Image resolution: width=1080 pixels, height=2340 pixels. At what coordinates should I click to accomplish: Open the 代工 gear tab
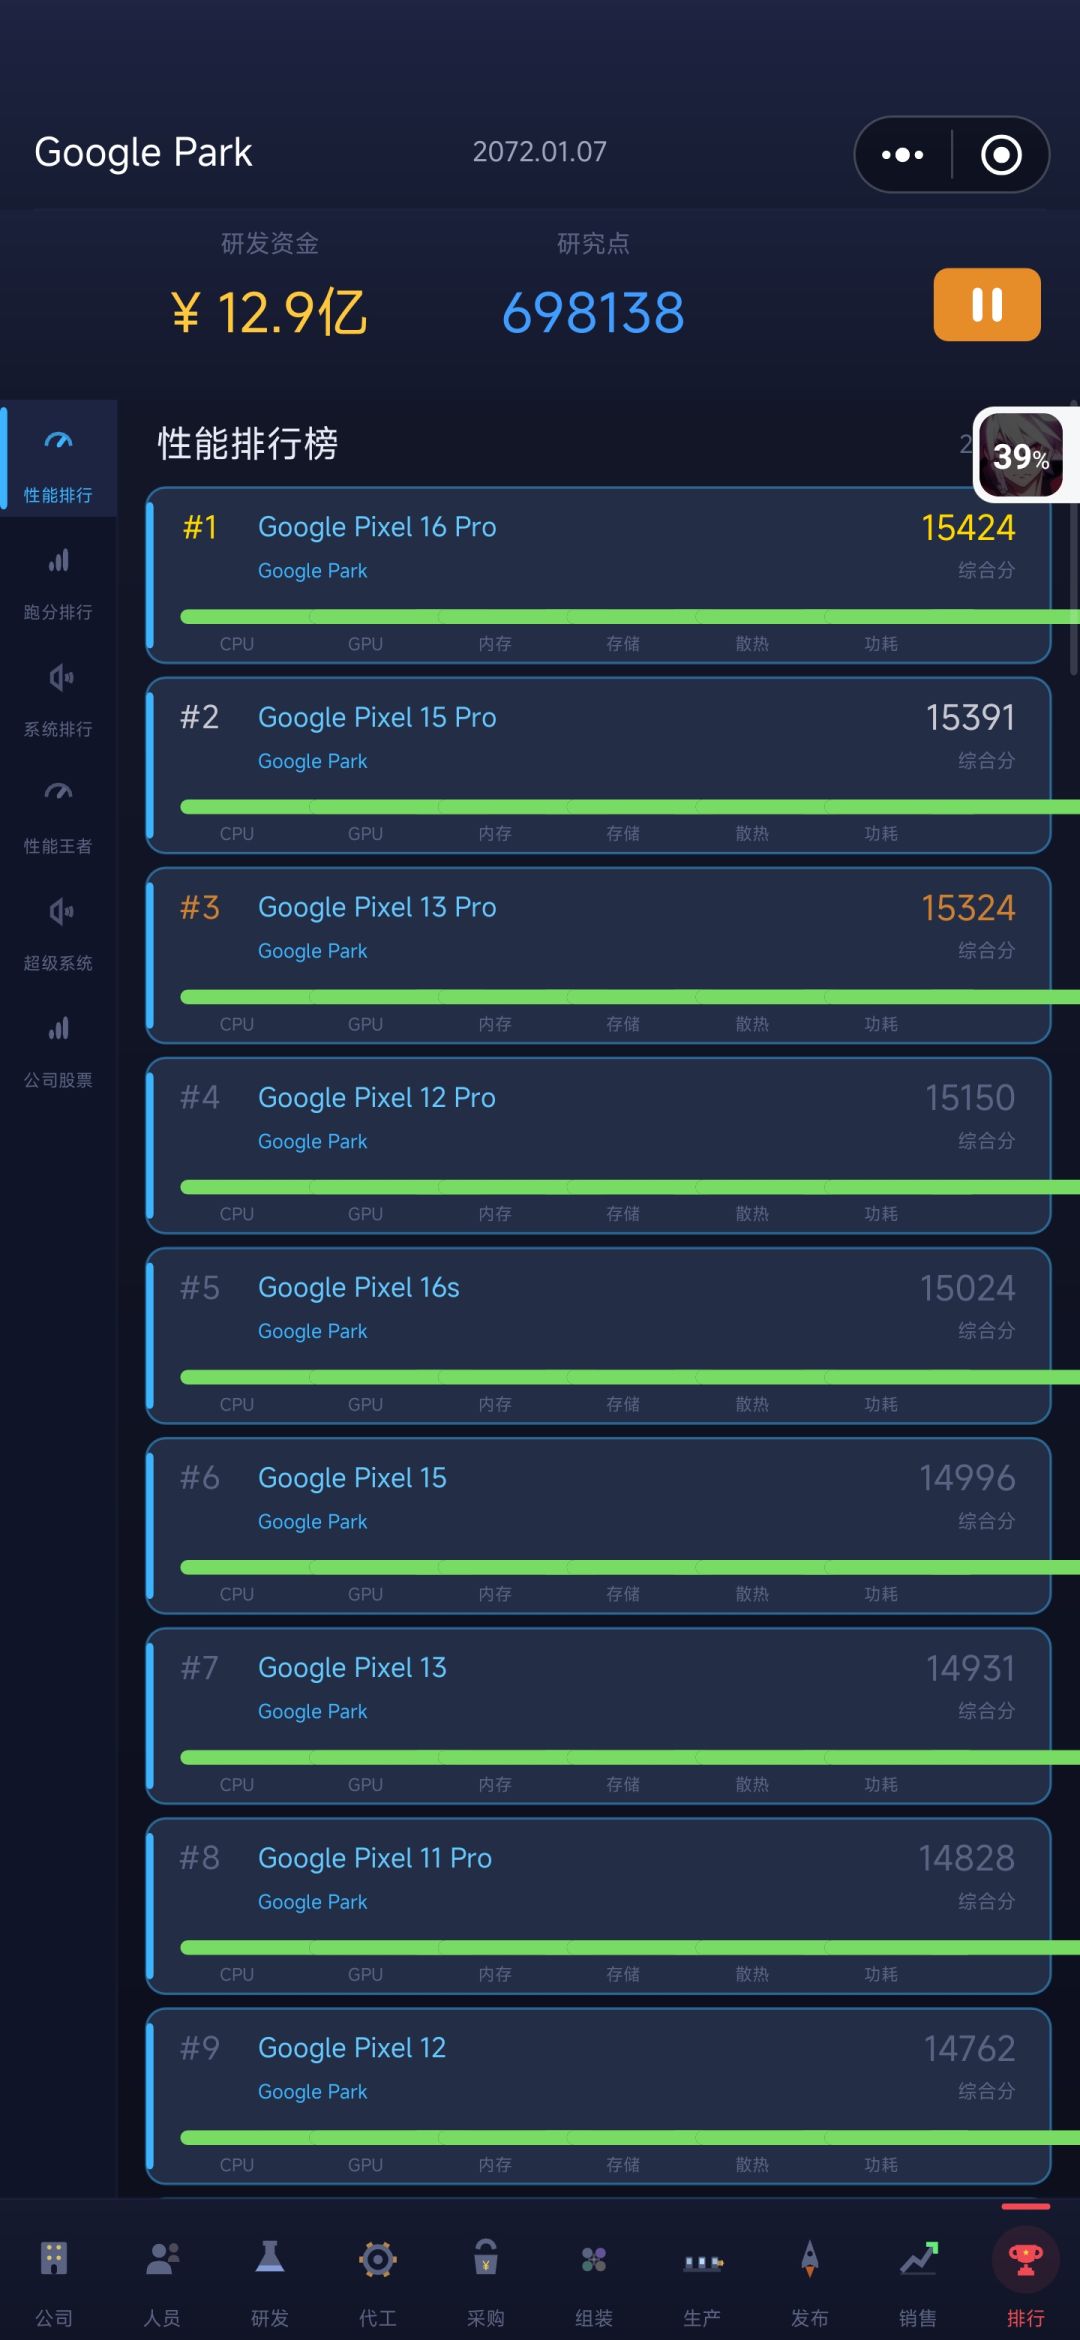(378, 2282)
